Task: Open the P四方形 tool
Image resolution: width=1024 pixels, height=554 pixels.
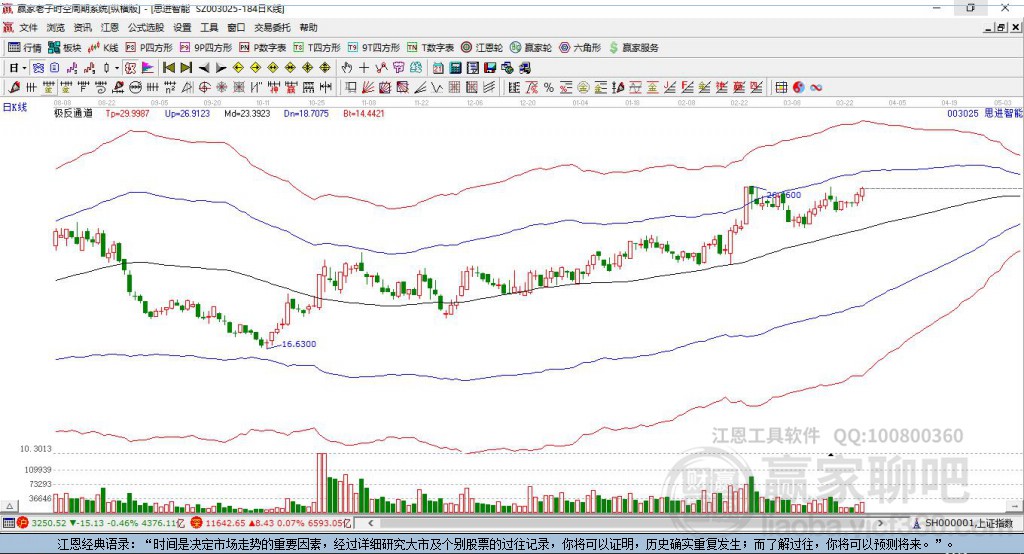Action: (149, 48)
